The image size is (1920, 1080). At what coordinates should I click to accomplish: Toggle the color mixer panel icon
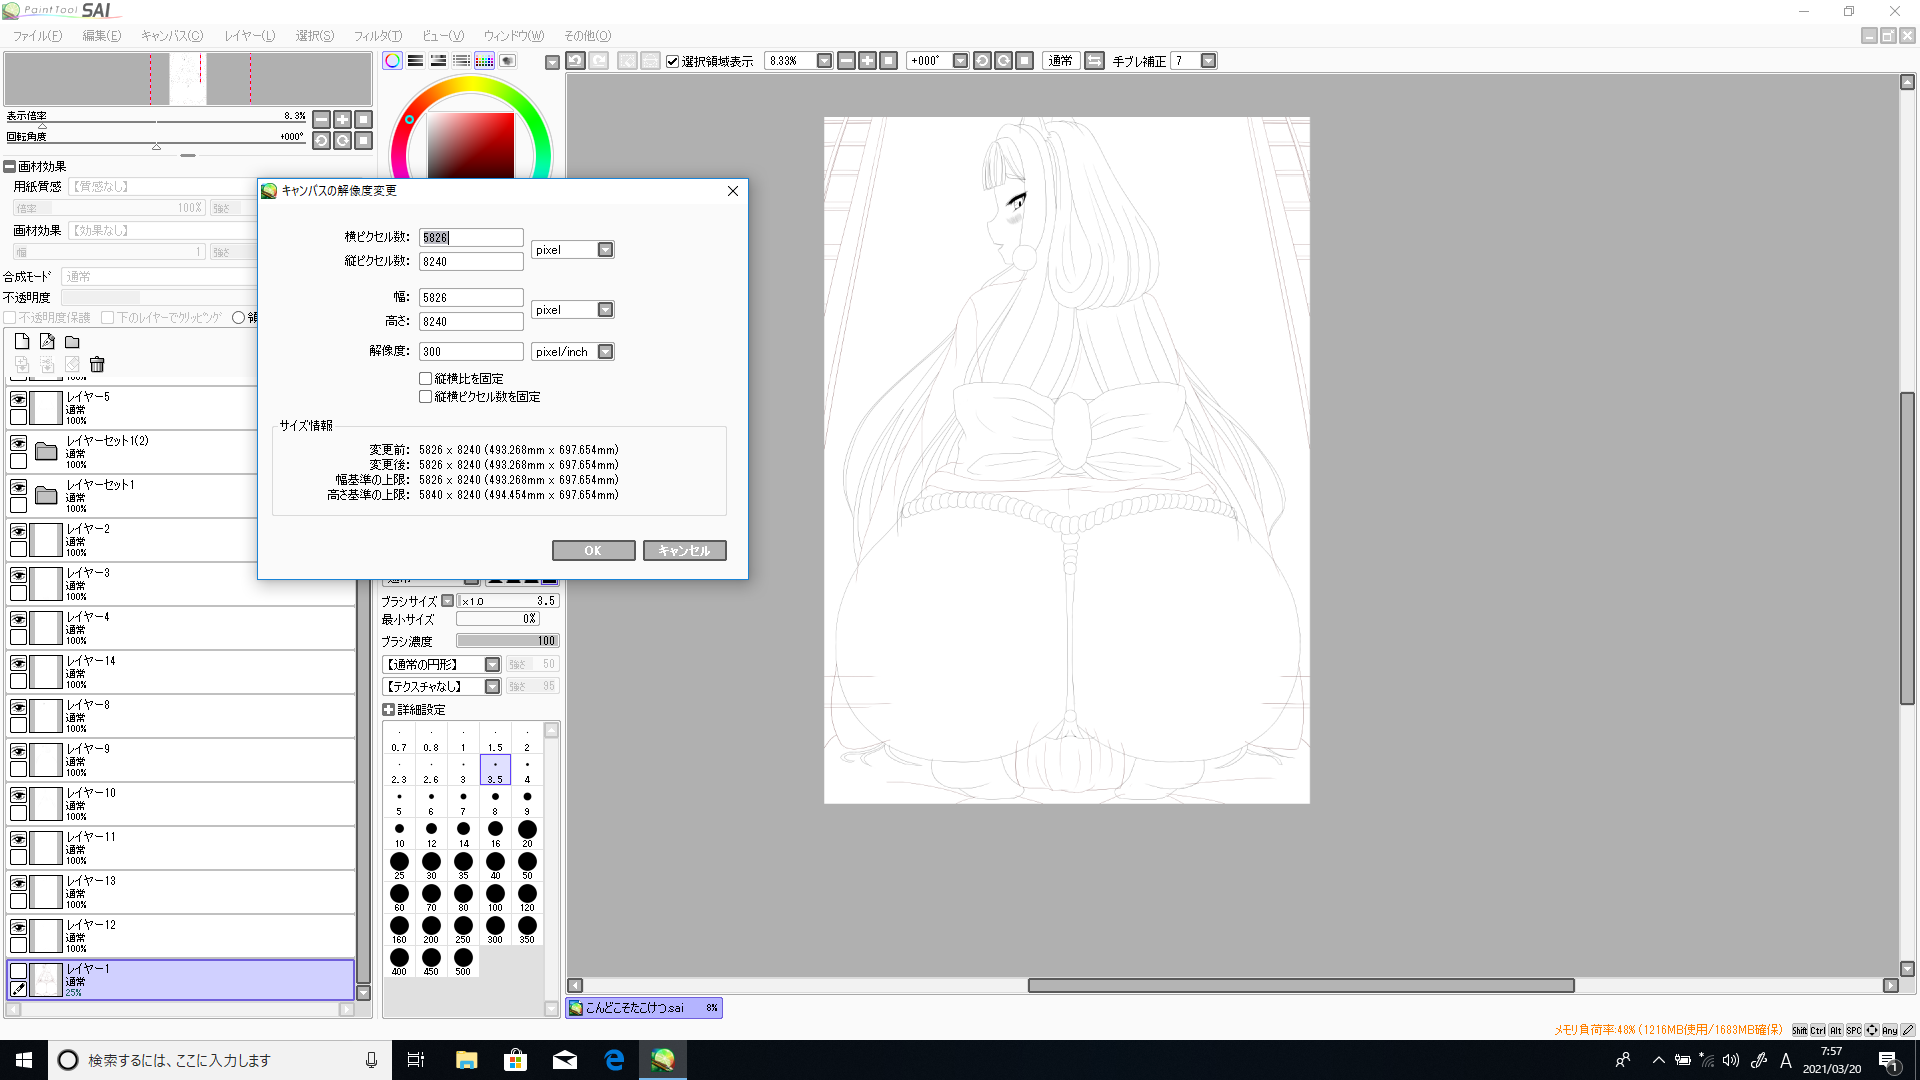[x=461, y=61]
